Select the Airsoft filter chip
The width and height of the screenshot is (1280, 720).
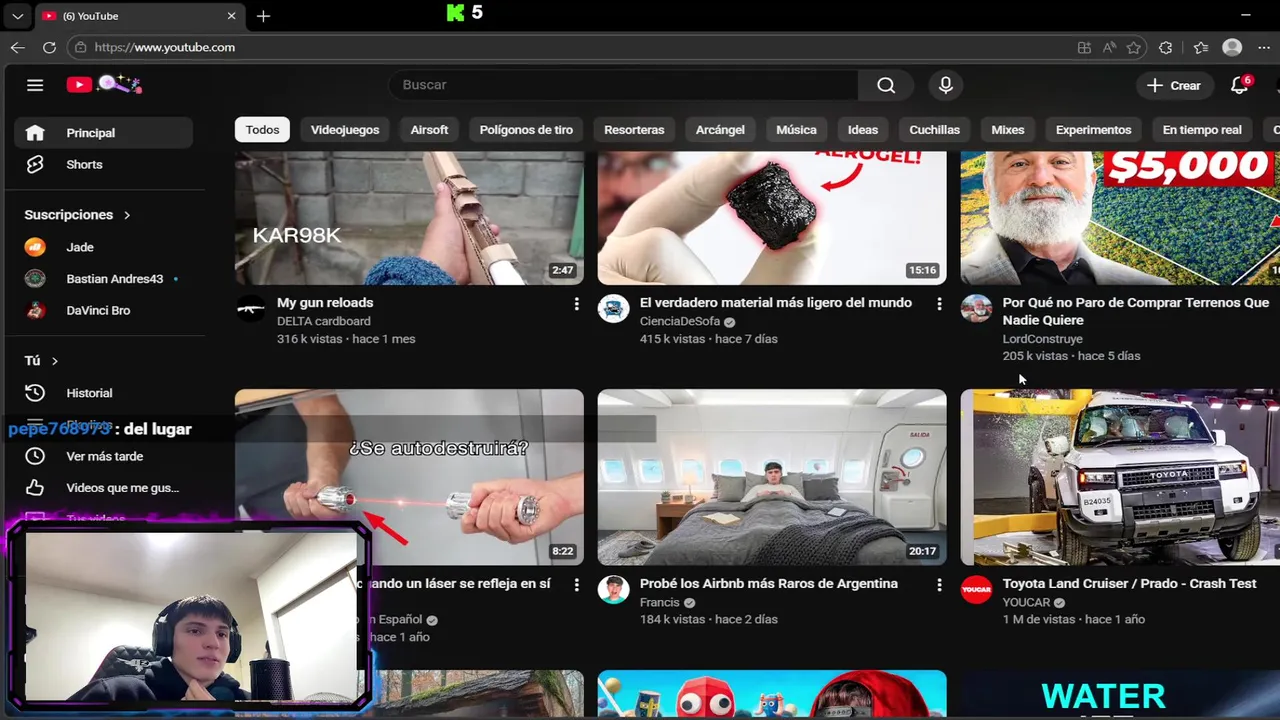click(x=429, y=130)
